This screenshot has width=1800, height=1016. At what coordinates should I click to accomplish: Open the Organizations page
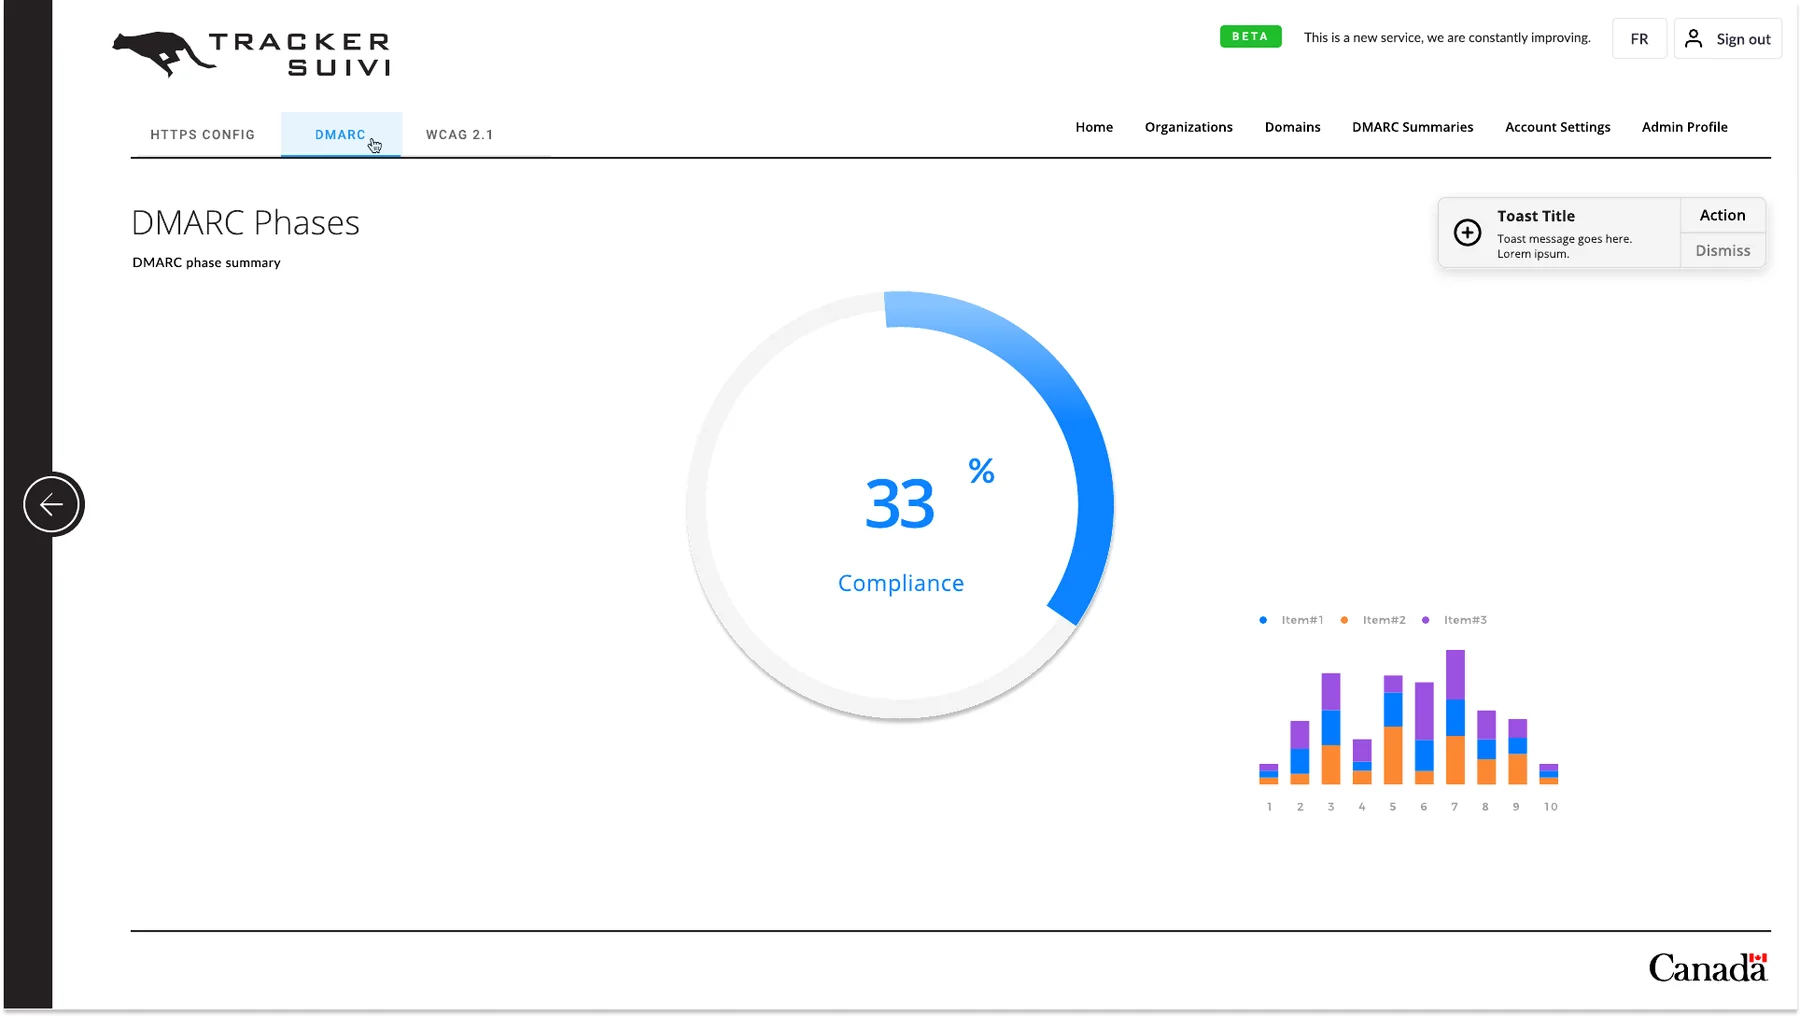click(x=1189, y=127)
